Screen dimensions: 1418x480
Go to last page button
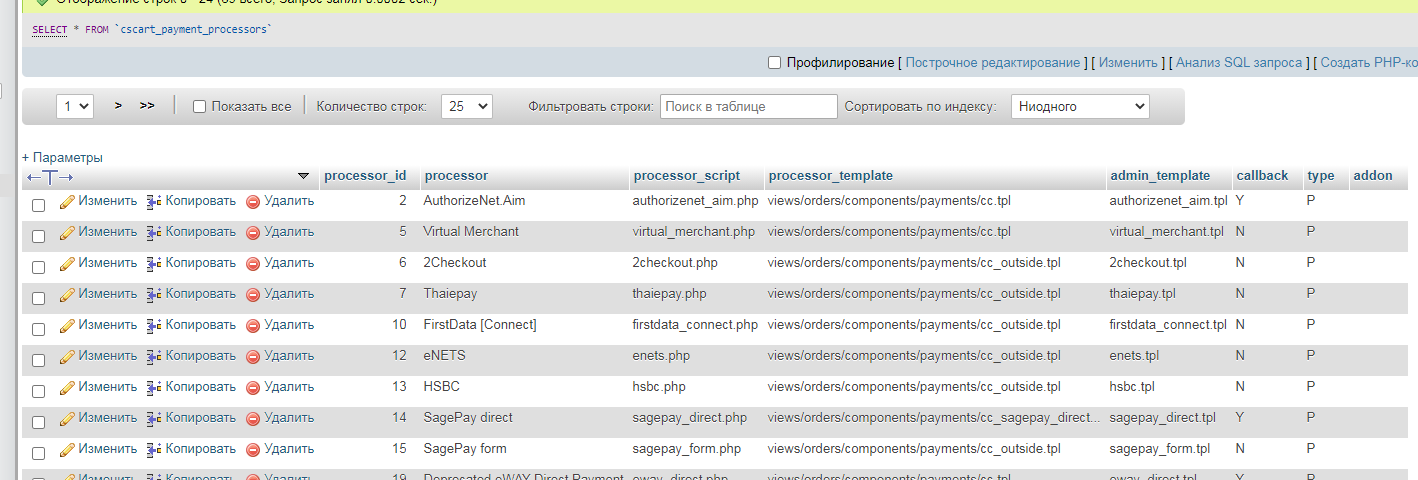tap(147, 105)
